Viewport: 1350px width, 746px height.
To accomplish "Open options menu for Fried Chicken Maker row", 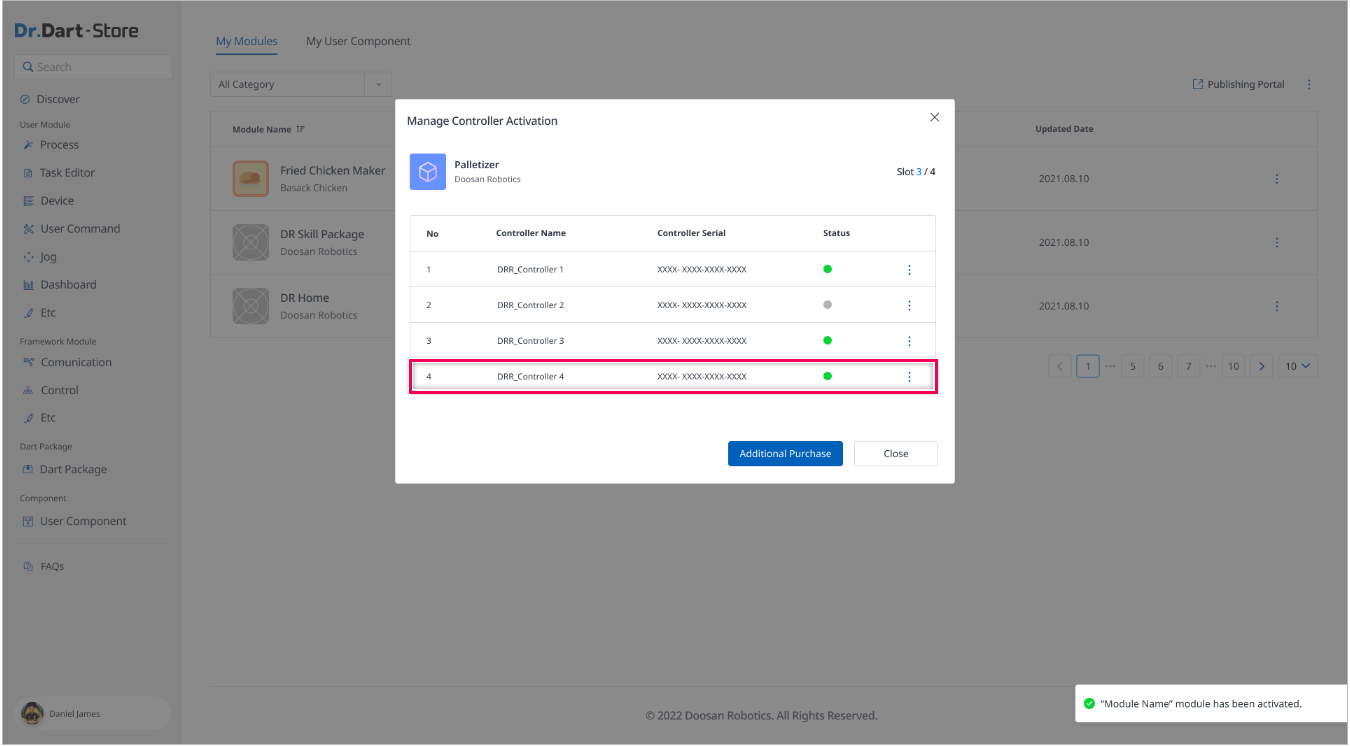I will tap(1277, 179).
